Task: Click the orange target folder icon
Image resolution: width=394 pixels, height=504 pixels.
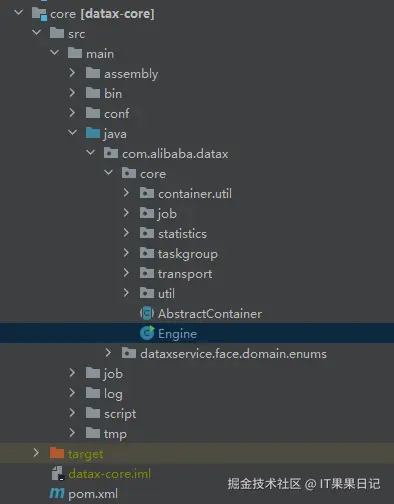Action: 57,453
